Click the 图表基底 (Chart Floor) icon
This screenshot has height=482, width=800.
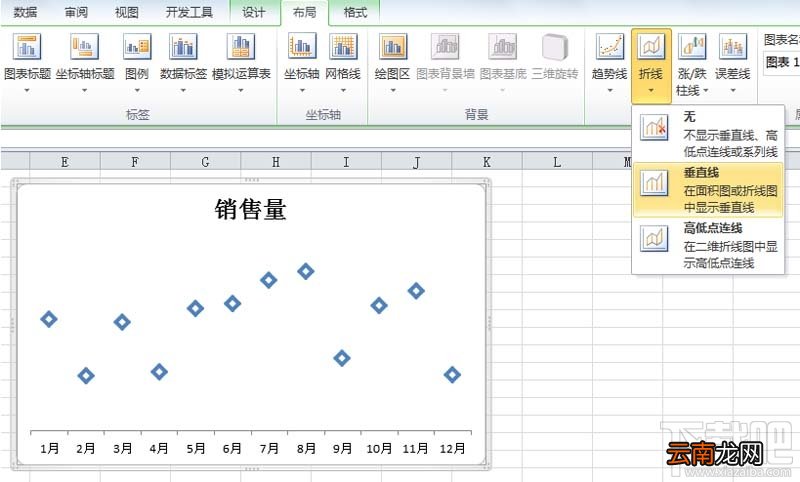503,46
